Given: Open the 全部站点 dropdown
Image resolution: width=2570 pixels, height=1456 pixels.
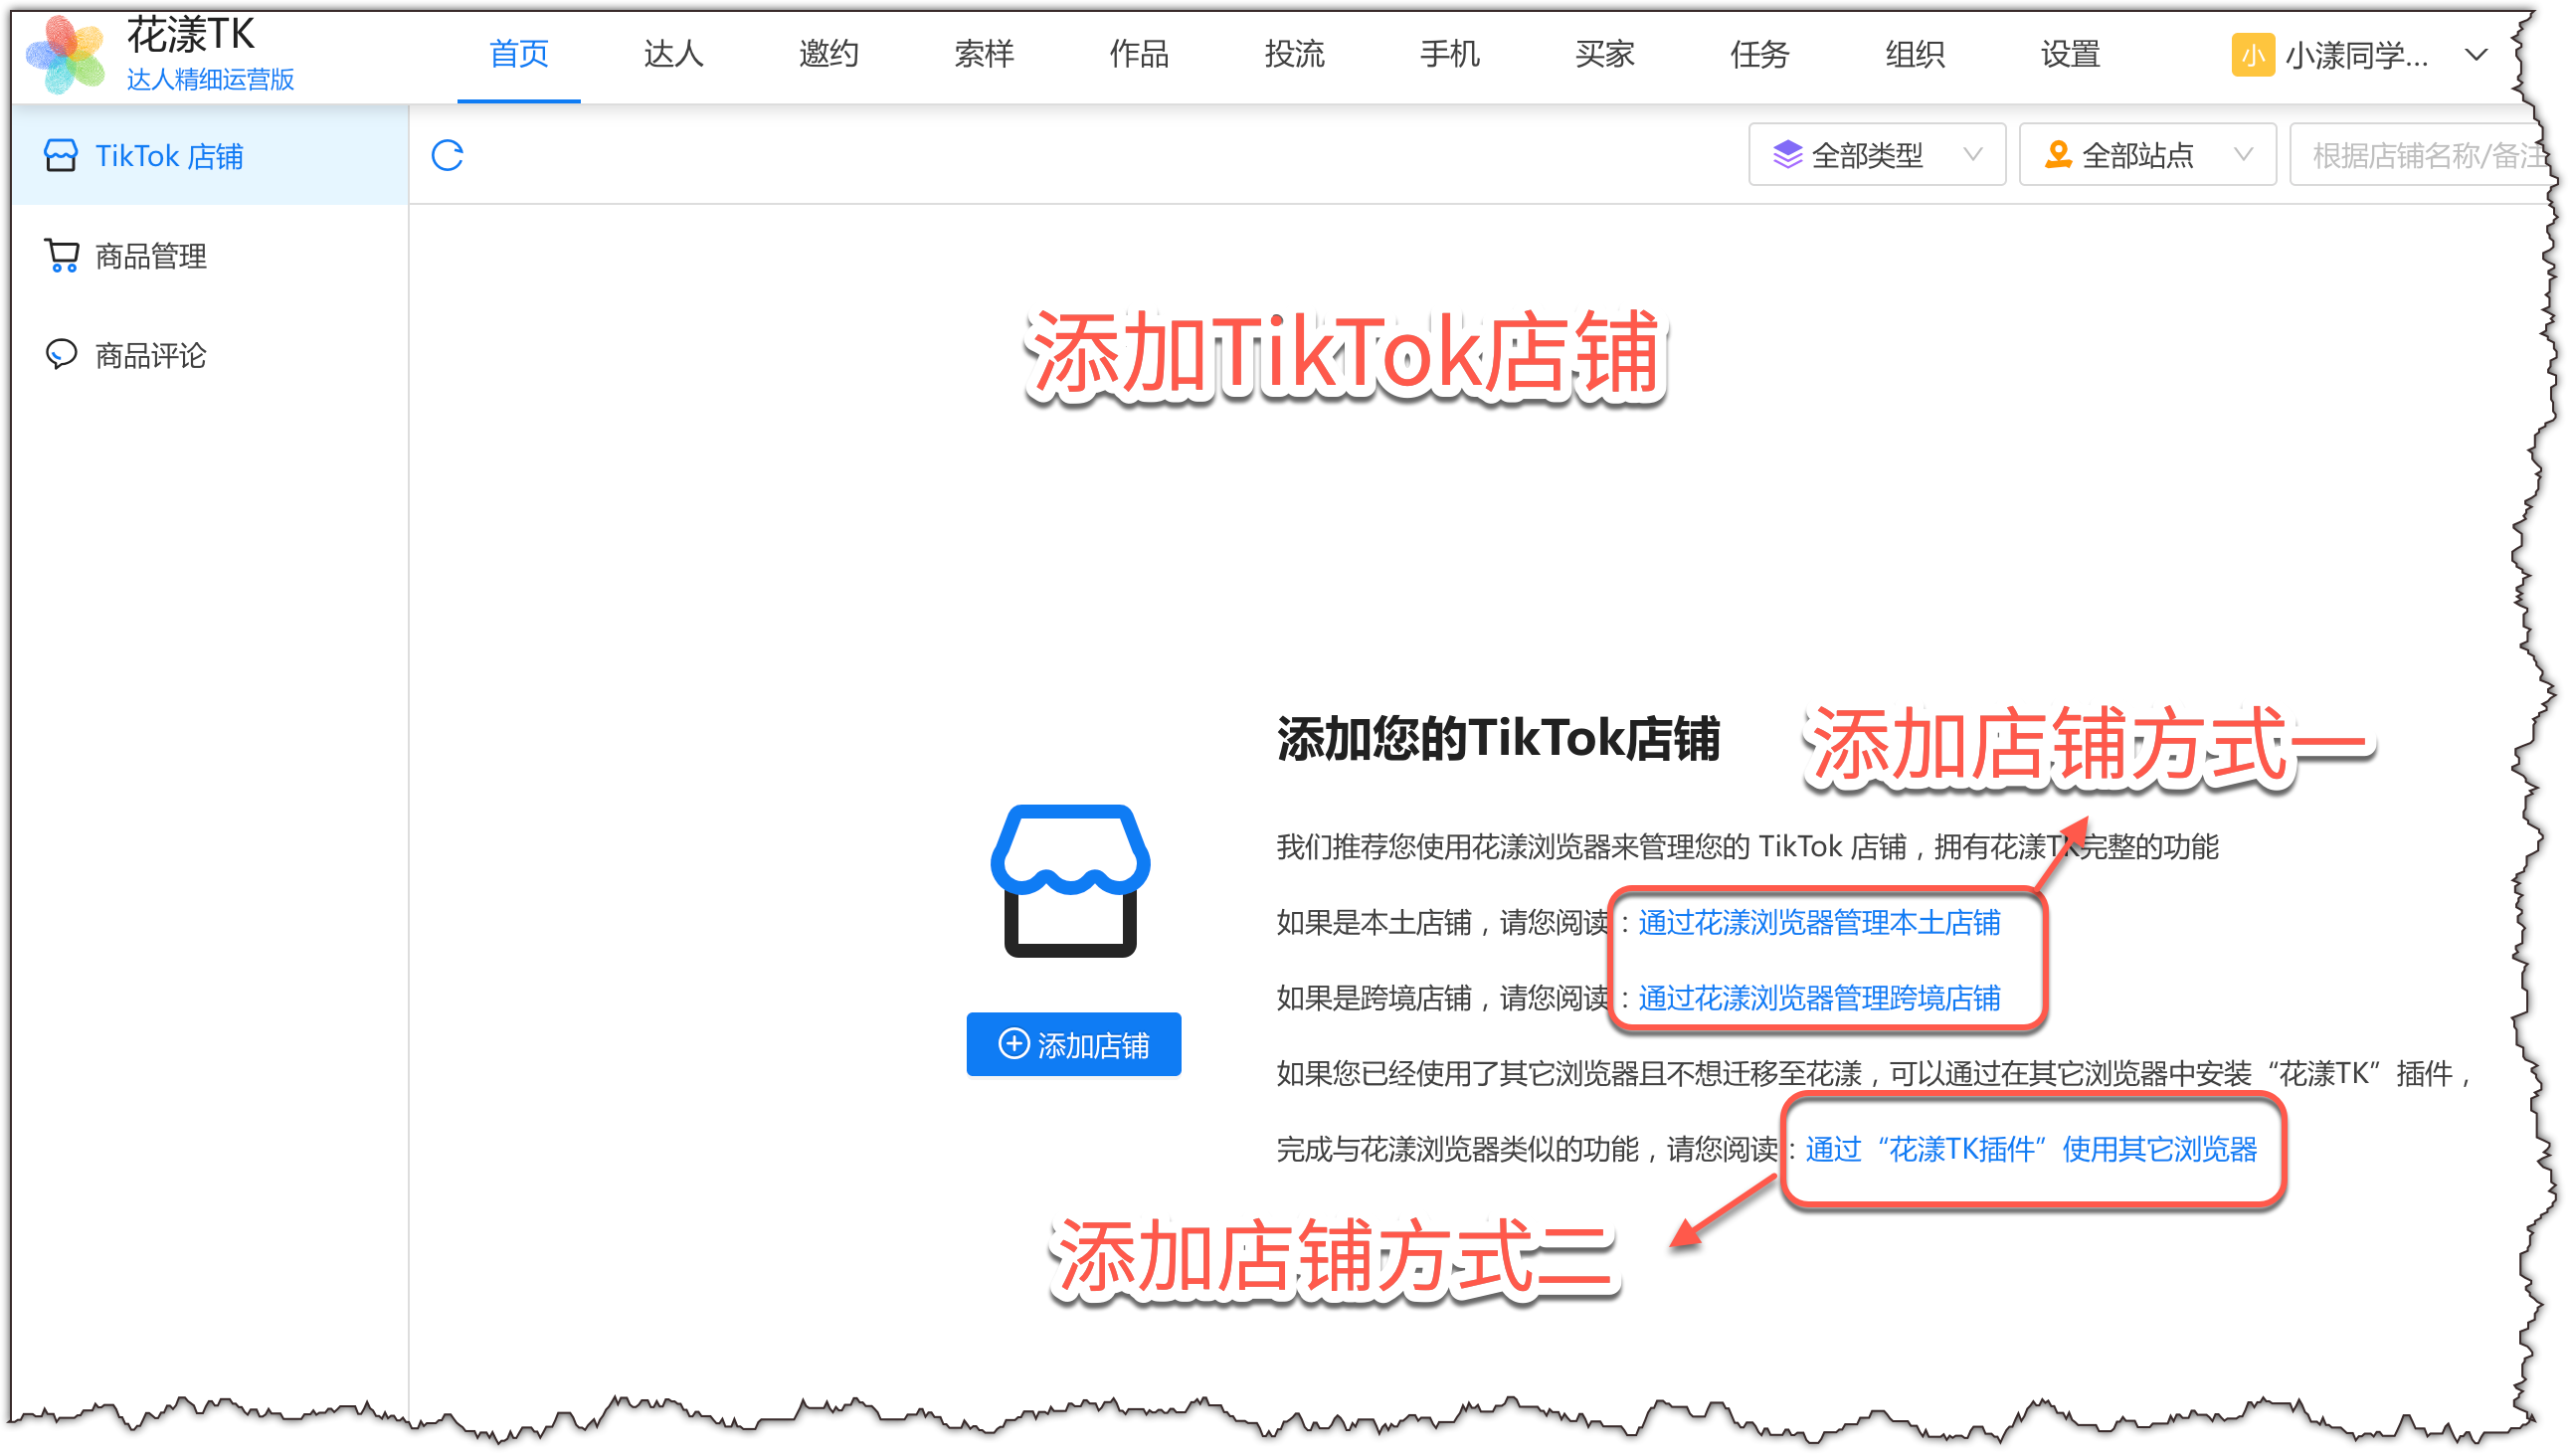Looking at the screenshot, I should (2148, 155).
